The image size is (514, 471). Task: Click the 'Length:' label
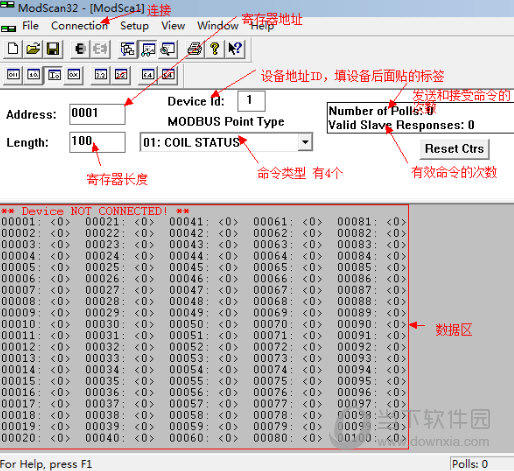[27, 143]
